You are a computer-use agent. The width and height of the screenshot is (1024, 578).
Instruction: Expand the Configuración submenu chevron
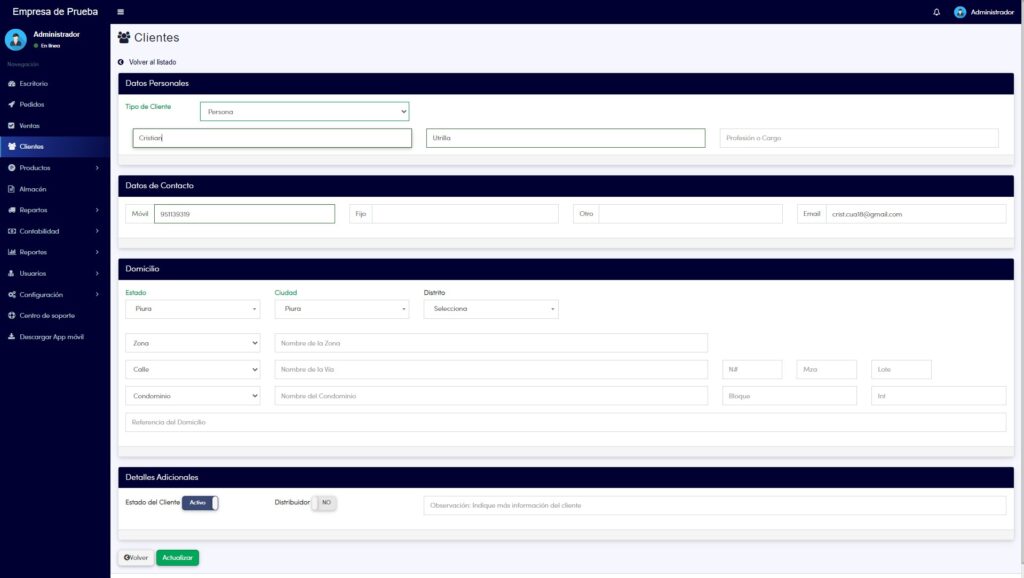97,295
